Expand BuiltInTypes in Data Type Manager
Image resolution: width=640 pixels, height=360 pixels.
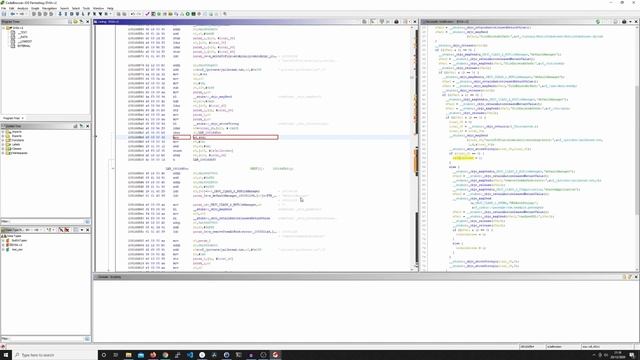pos(3,240)
